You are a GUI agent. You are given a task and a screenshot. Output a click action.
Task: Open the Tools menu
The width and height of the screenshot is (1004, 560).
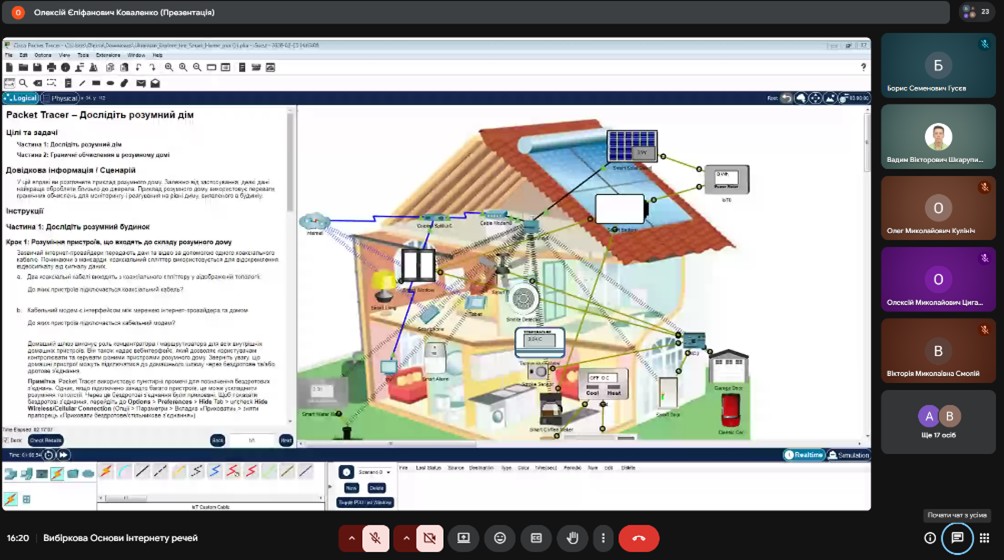pyautogui.click(x=83, y=56)
